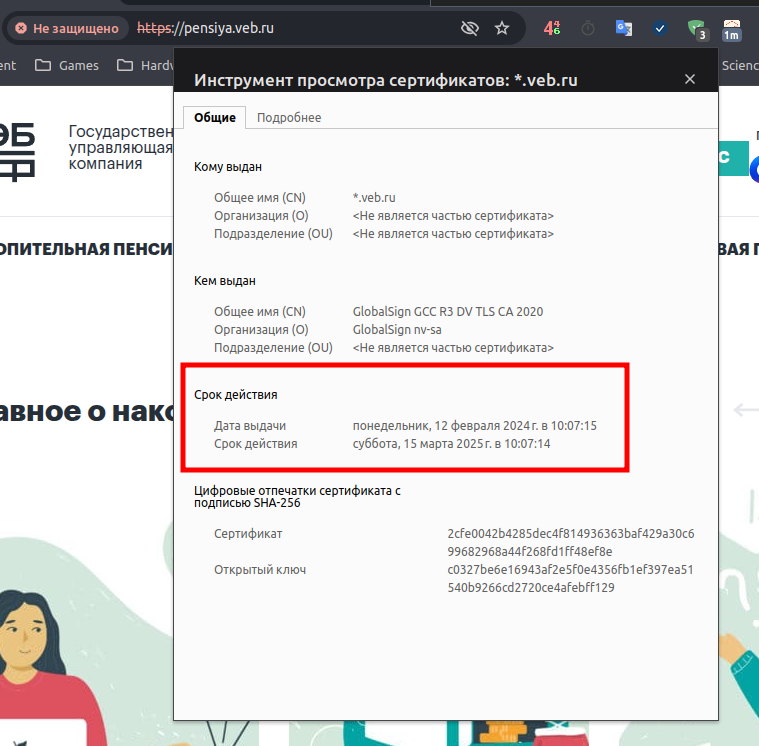Click the certificate SHA-256 fingerprint value

coord(570,542)
